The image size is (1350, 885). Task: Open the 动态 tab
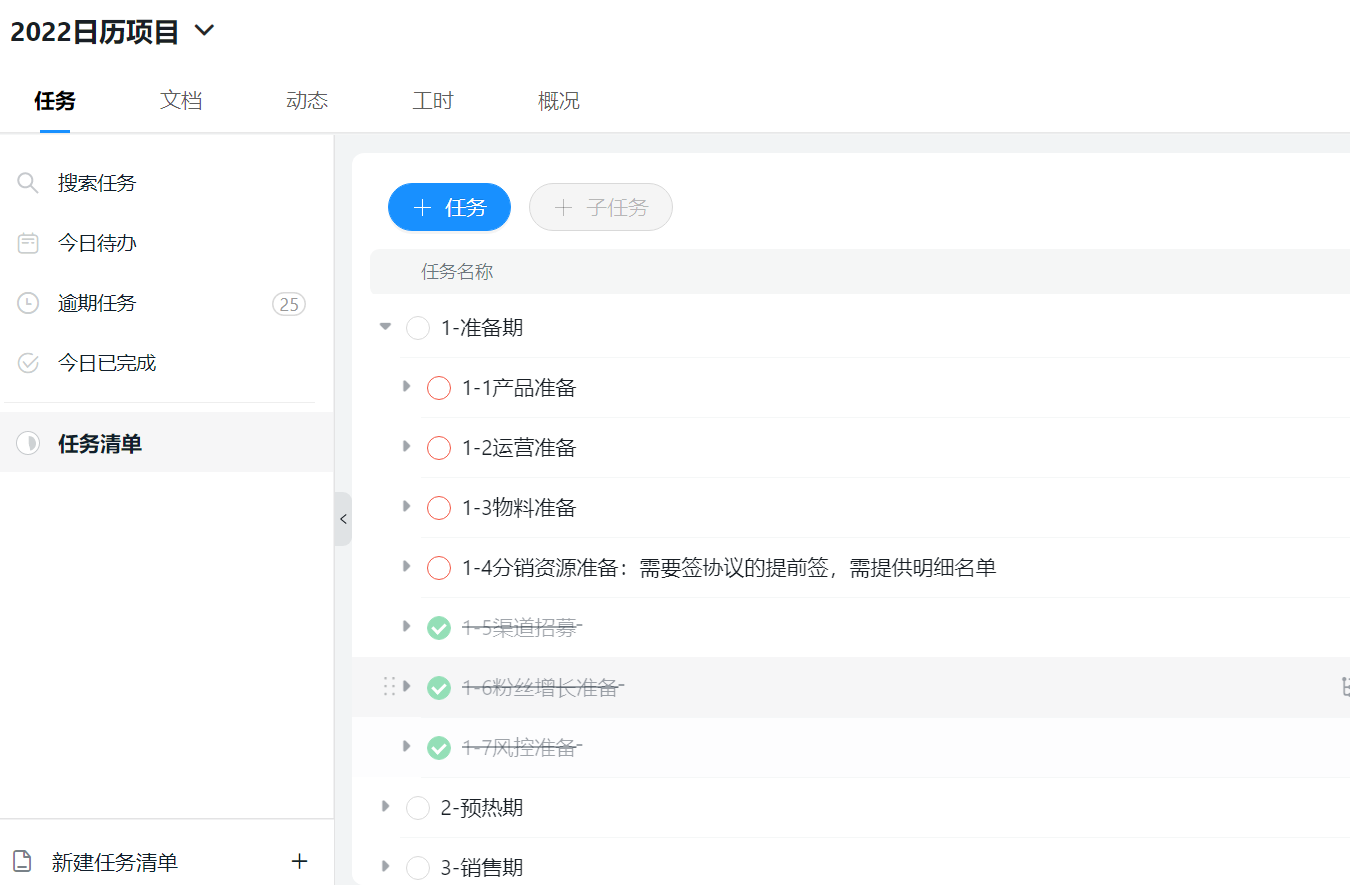tap(307, 100)
